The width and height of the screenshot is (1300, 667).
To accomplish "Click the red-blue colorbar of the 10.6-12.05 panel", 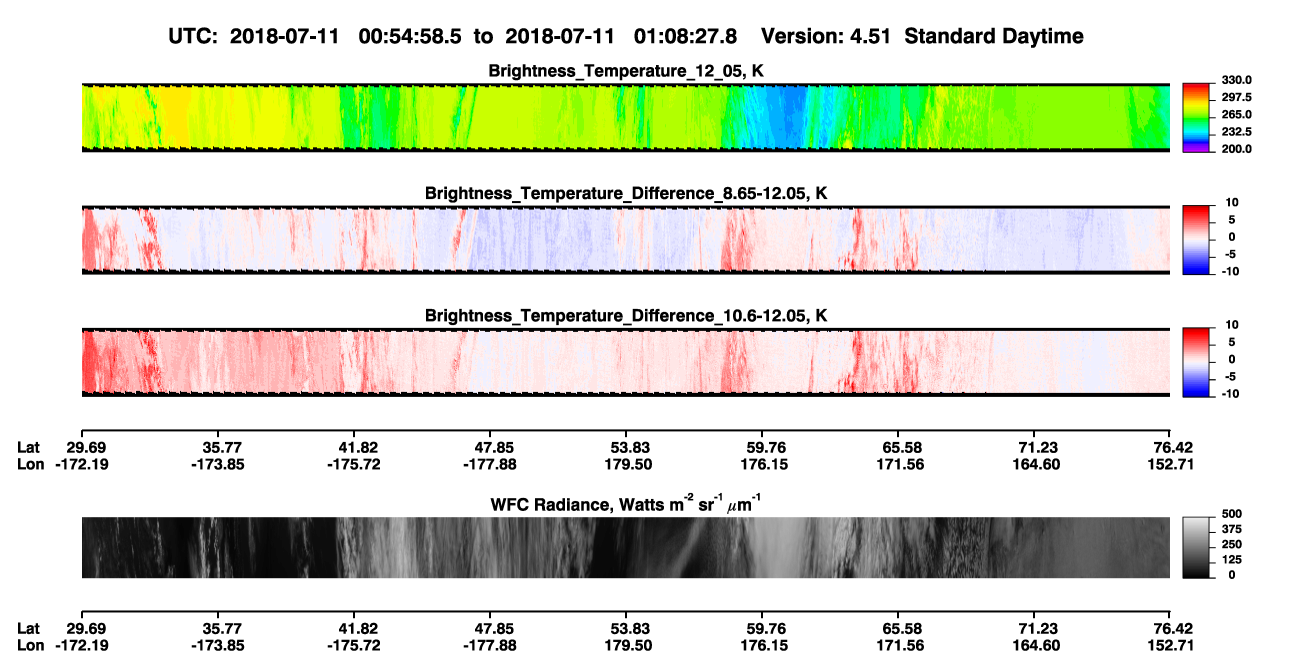I will pyautogui.click(x=1197, y=360).
